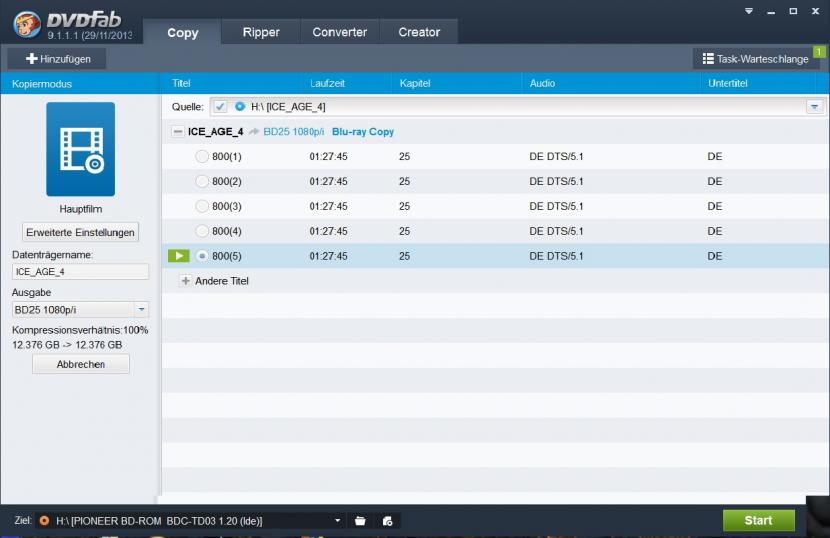Switch to the Copy tab

click(183, 32)
